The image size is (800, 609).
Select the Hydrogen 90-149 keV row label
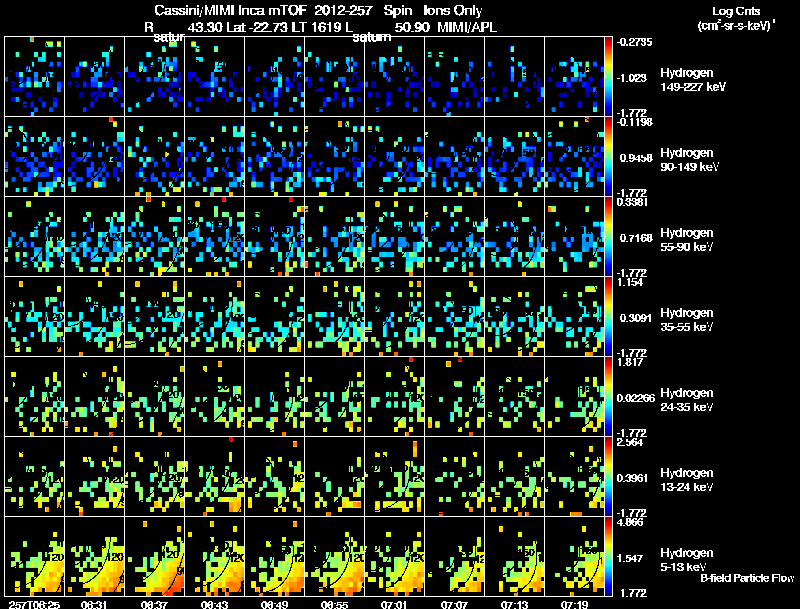690,160
